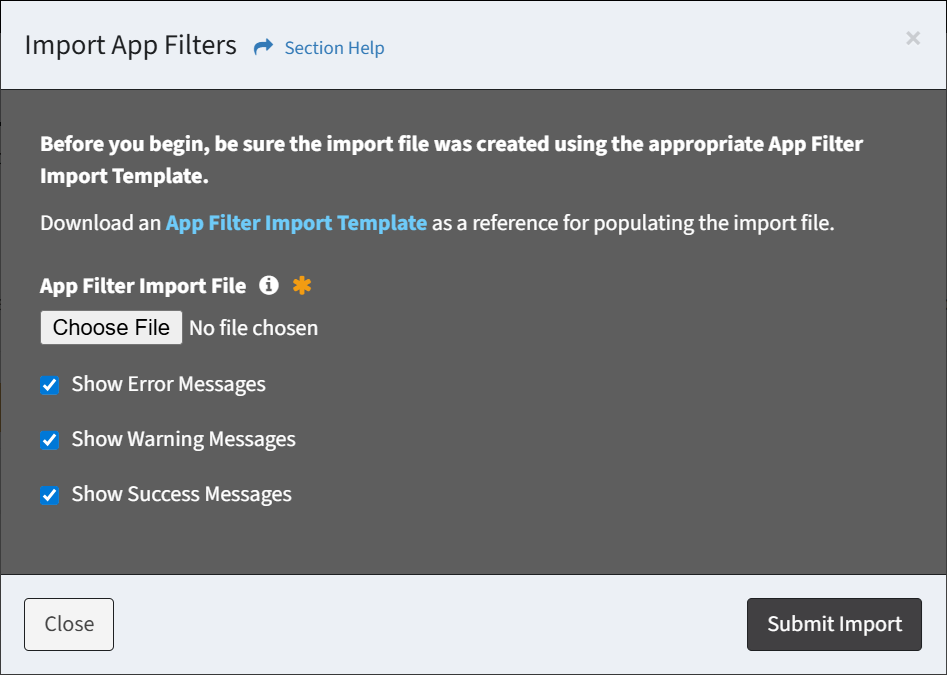
Task: Disable the Show Success Messages checkbox
Action: tap(50, 495)
